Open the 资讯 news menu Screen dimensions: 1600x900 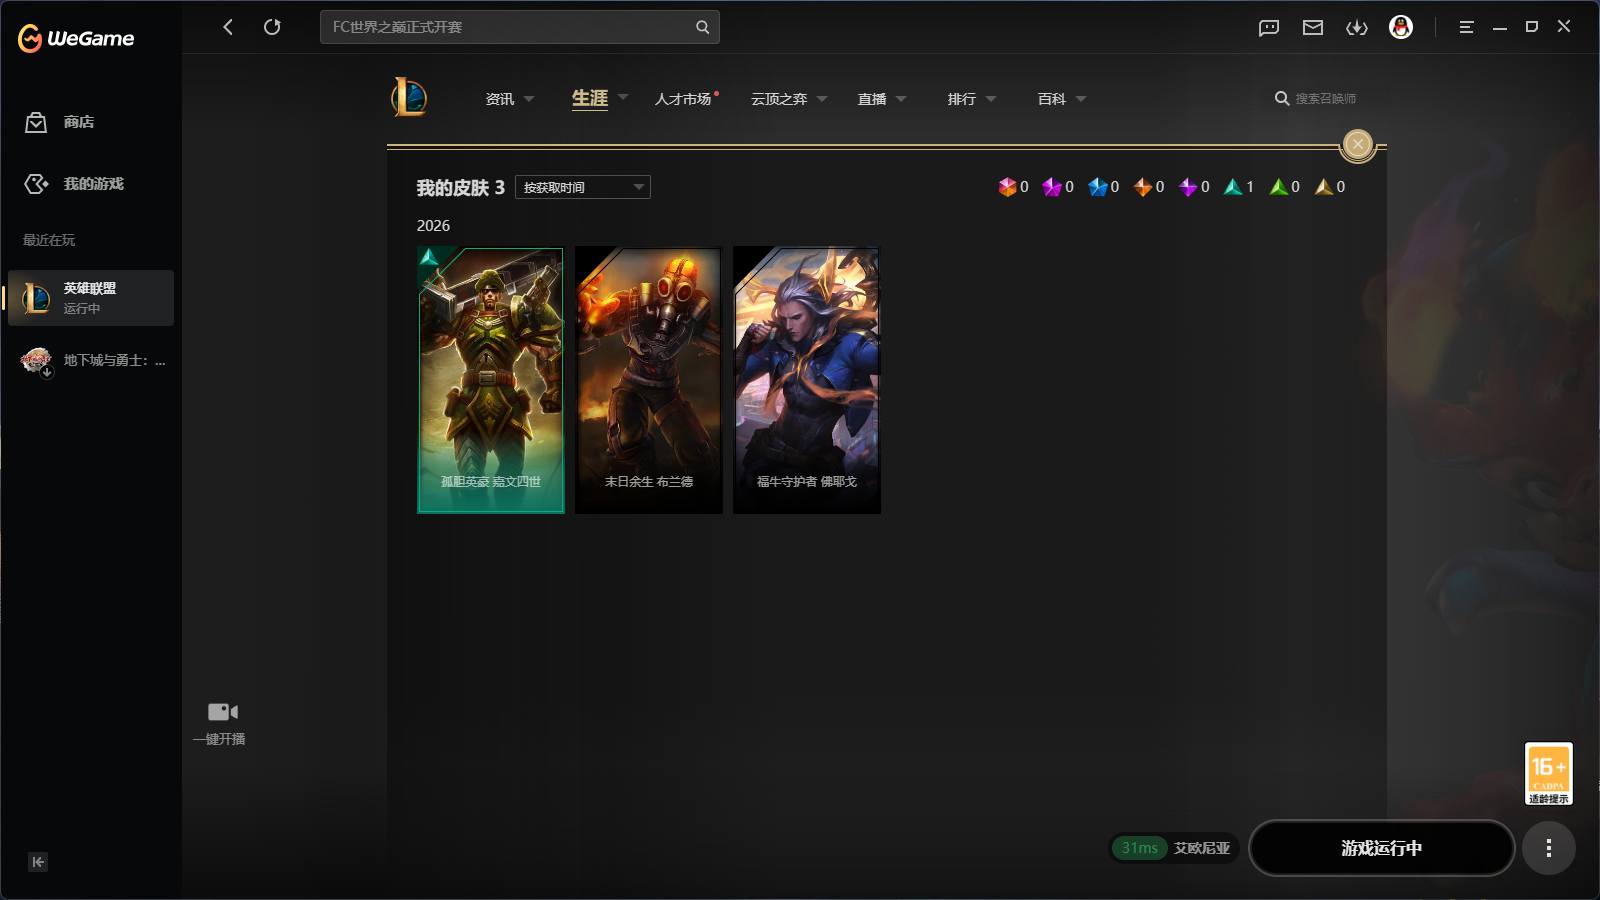(499, 99)
